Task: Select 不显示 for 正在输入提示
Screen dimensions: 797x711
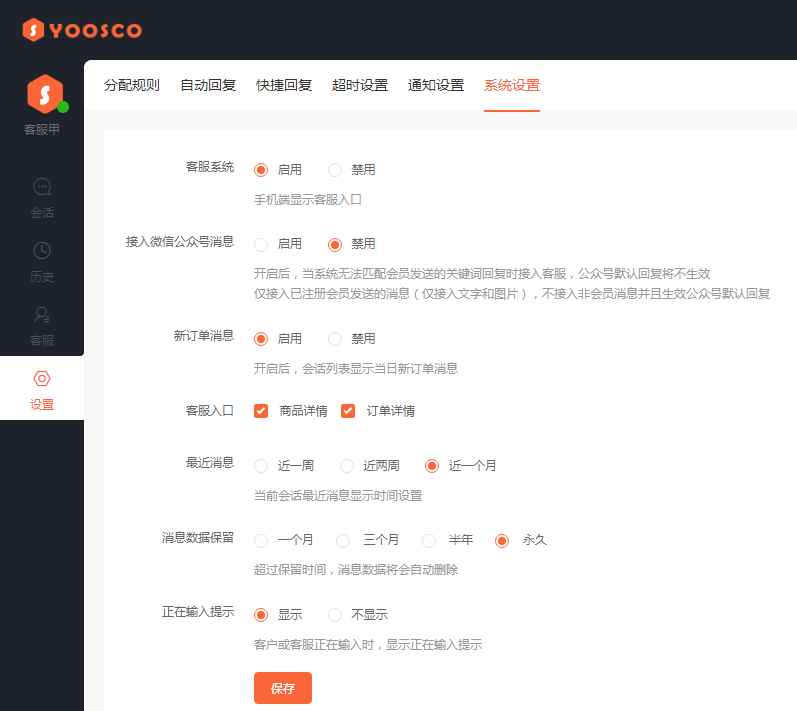Action: pyautogui.click(x=335, y=615)
